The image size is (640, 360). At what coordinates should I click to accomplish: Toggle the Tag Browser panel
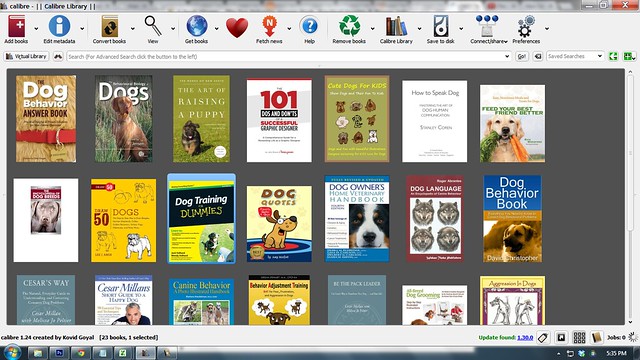point(543,337)
